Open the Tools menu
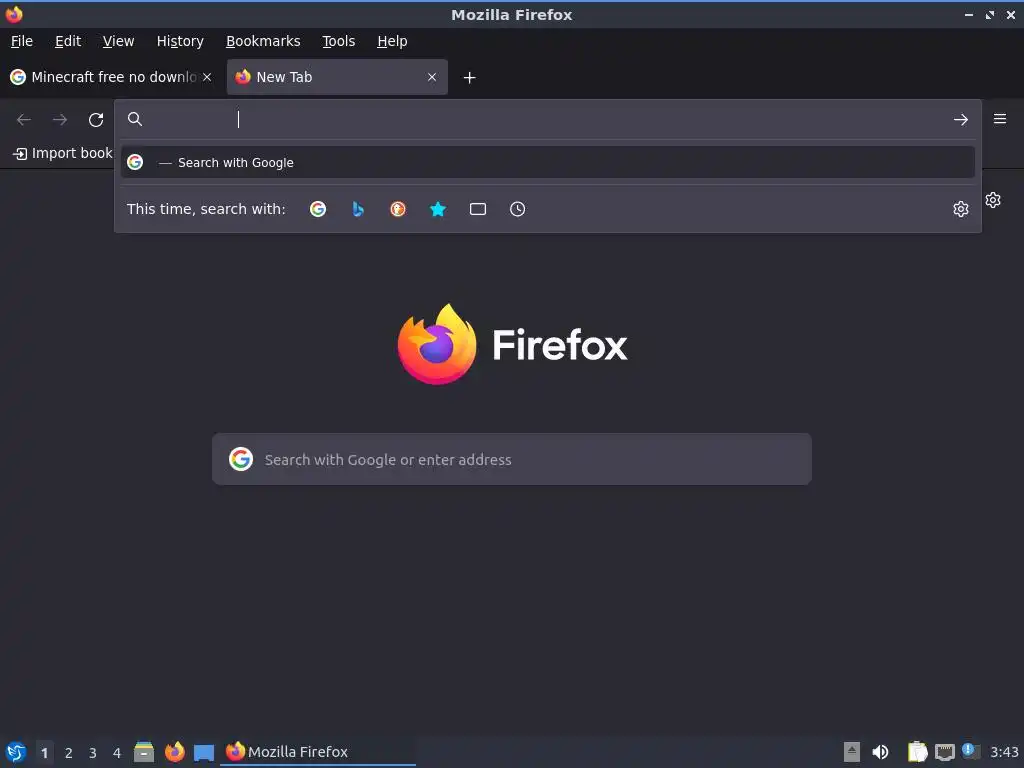This screenshot has height=768, width=1024. click(x=338, y=41)
